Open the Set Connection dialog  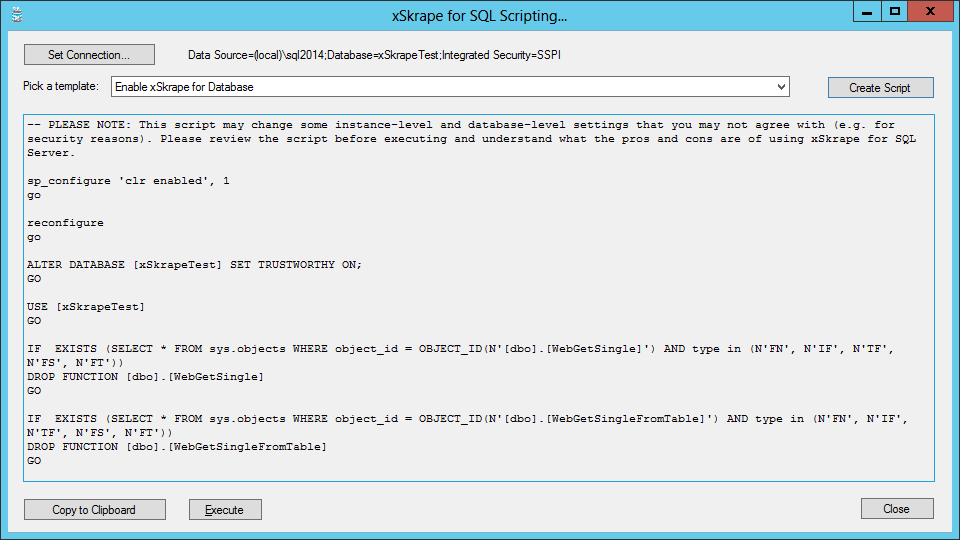coord(89,54)
